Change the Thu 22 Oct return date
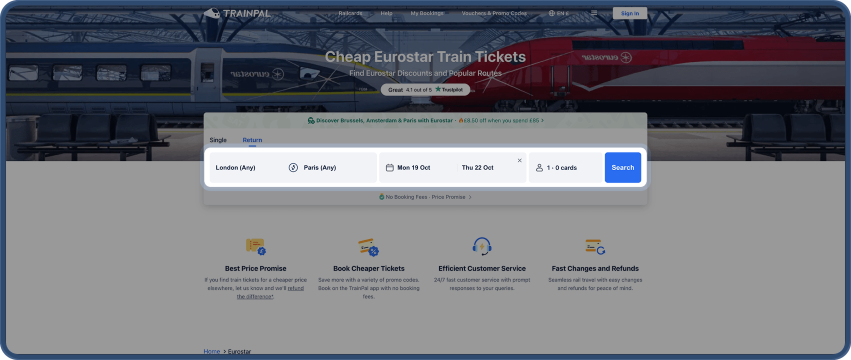This screenshot has height=360, width=851. coord(478,168)
